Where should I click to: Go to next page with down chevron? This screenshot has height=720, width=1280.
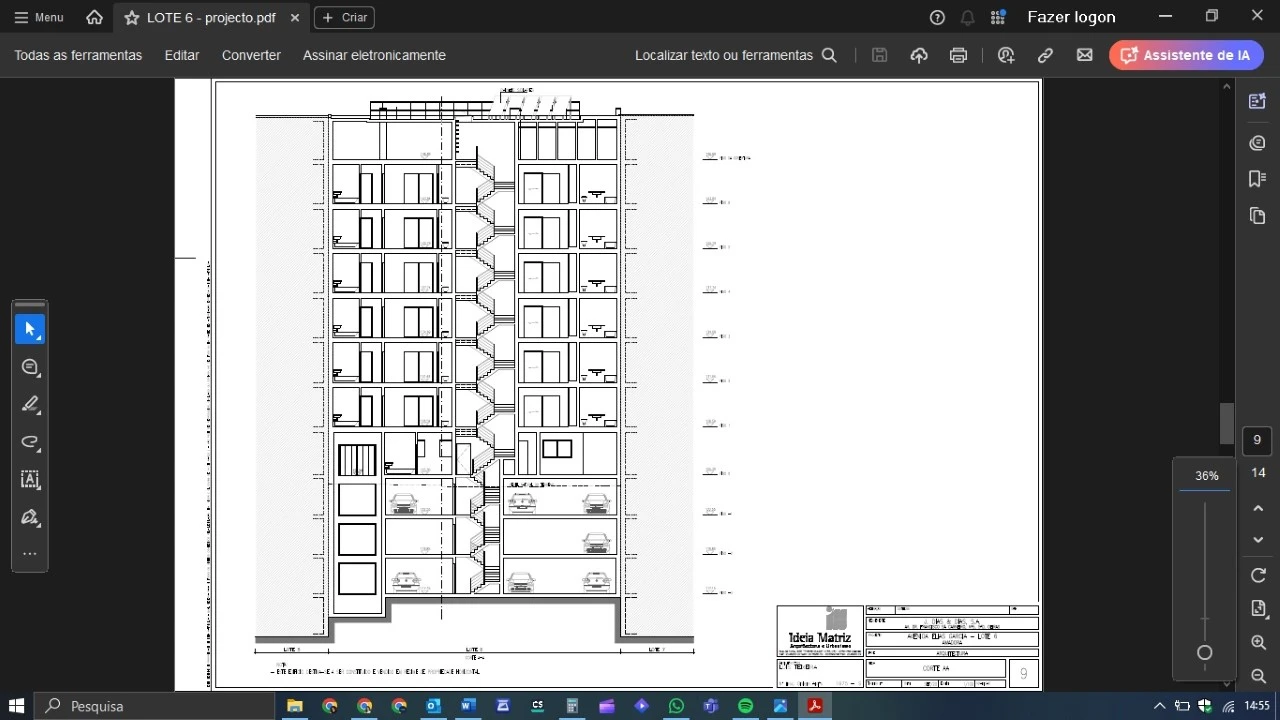click(x=1258, y=540)
